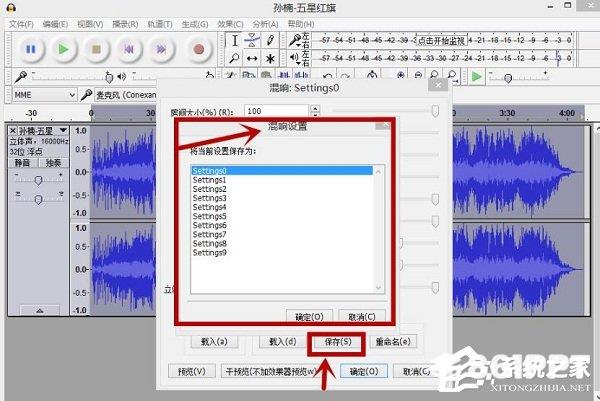The height and width of the screenshot is (401, 600).
Task: Open the 编辑(E) menu
Action: tap(55, 24)
